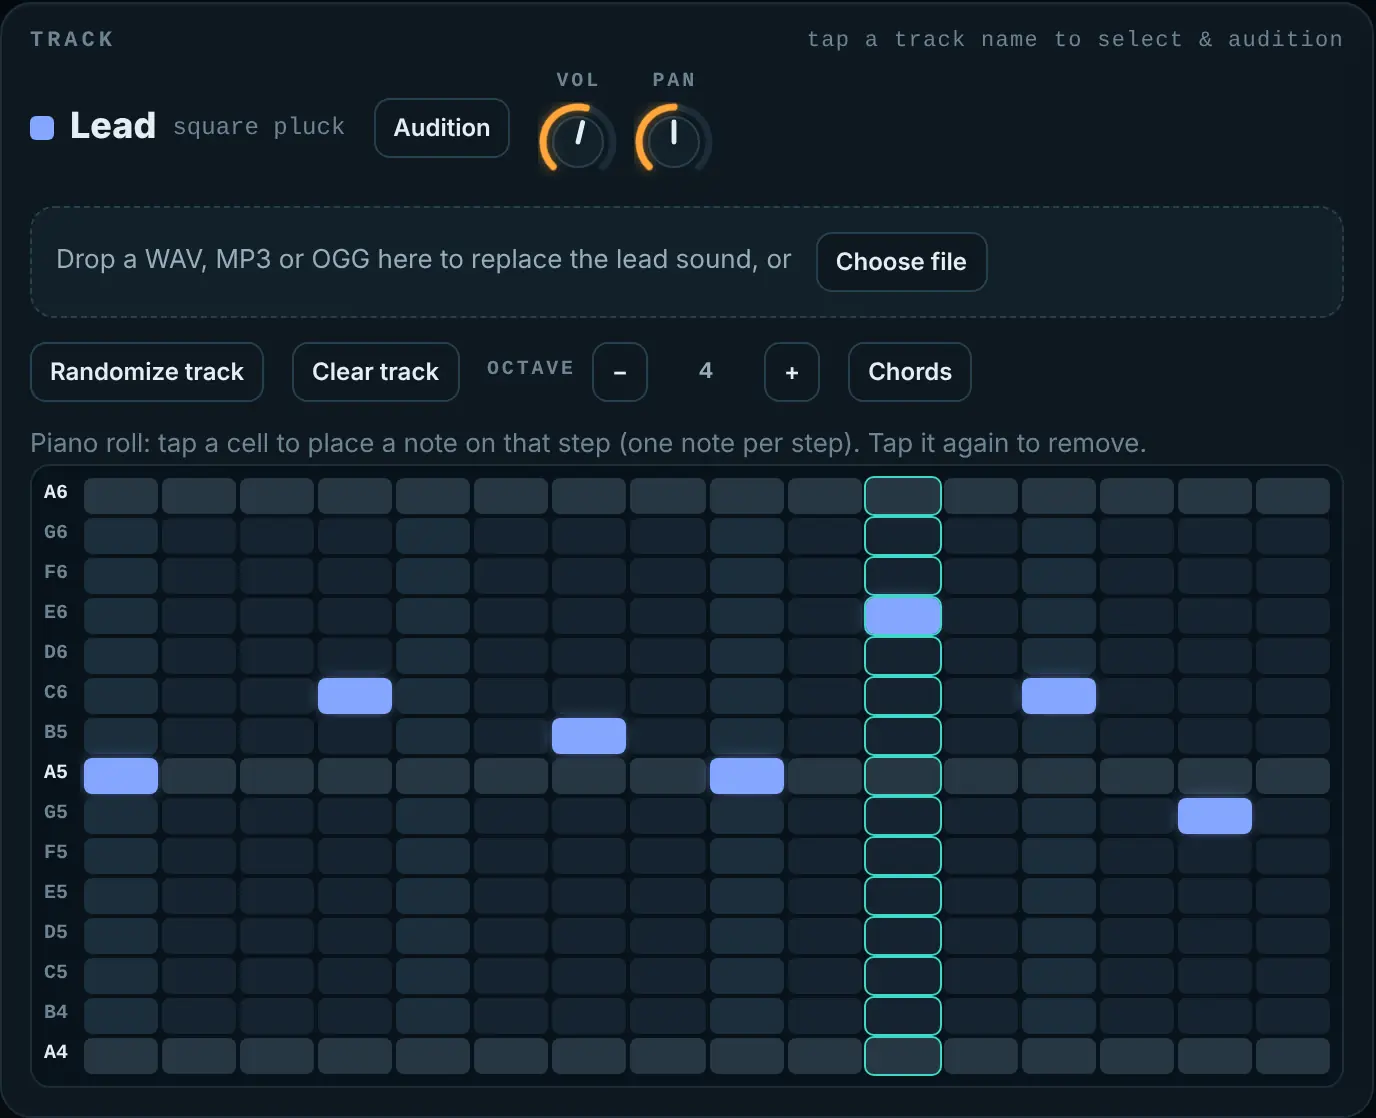This screenshot has width=1376, height=1118.
Task: Increase octave with the plus button
Action: point(792,372)
